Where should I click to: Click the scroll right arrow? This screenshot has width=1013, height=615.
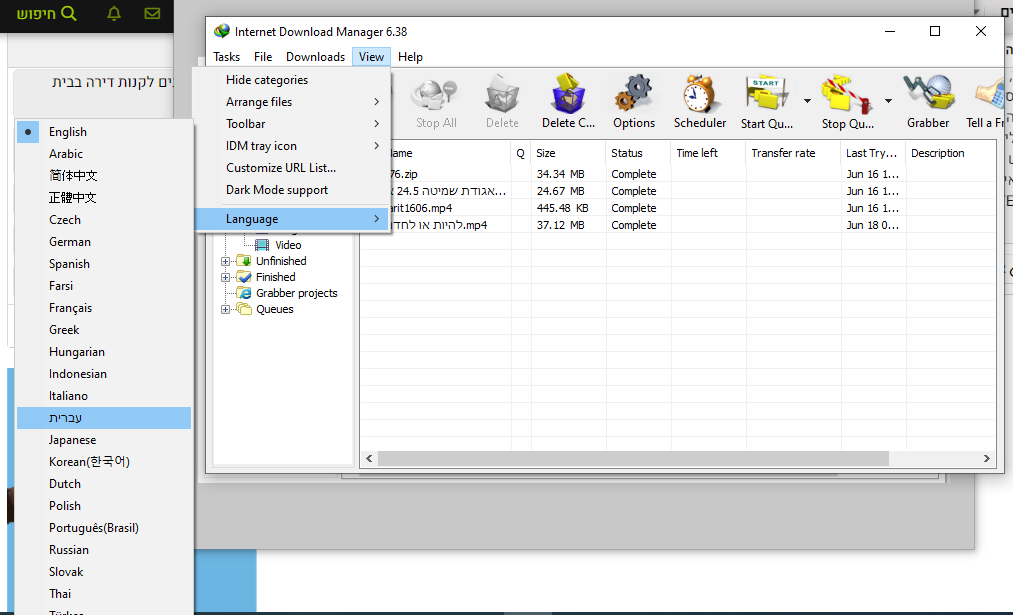point(987,459)
